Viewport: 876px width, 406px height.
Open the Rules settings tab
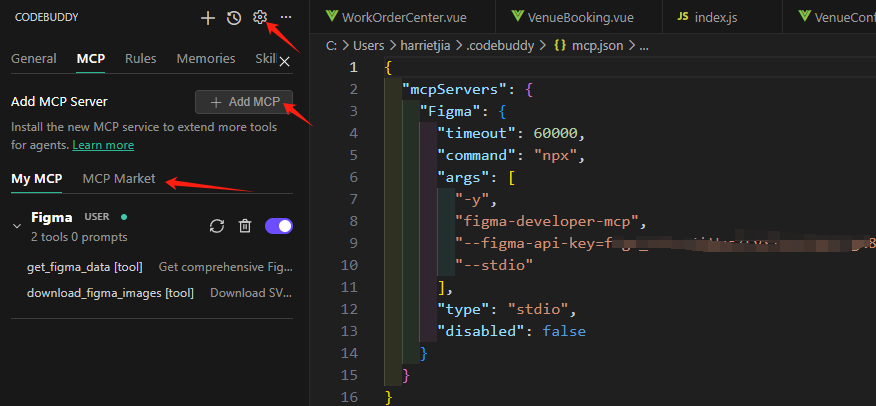(141, 59)
